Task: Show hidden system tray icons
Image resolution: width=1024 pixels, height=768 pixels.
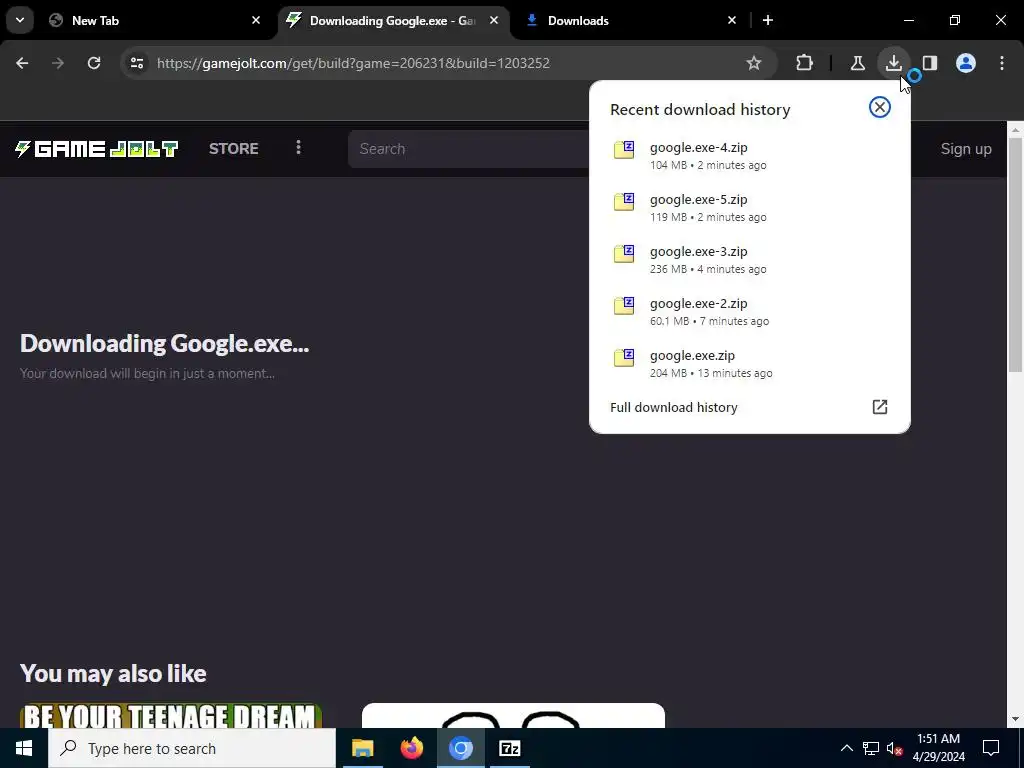Action: [846, 748]
